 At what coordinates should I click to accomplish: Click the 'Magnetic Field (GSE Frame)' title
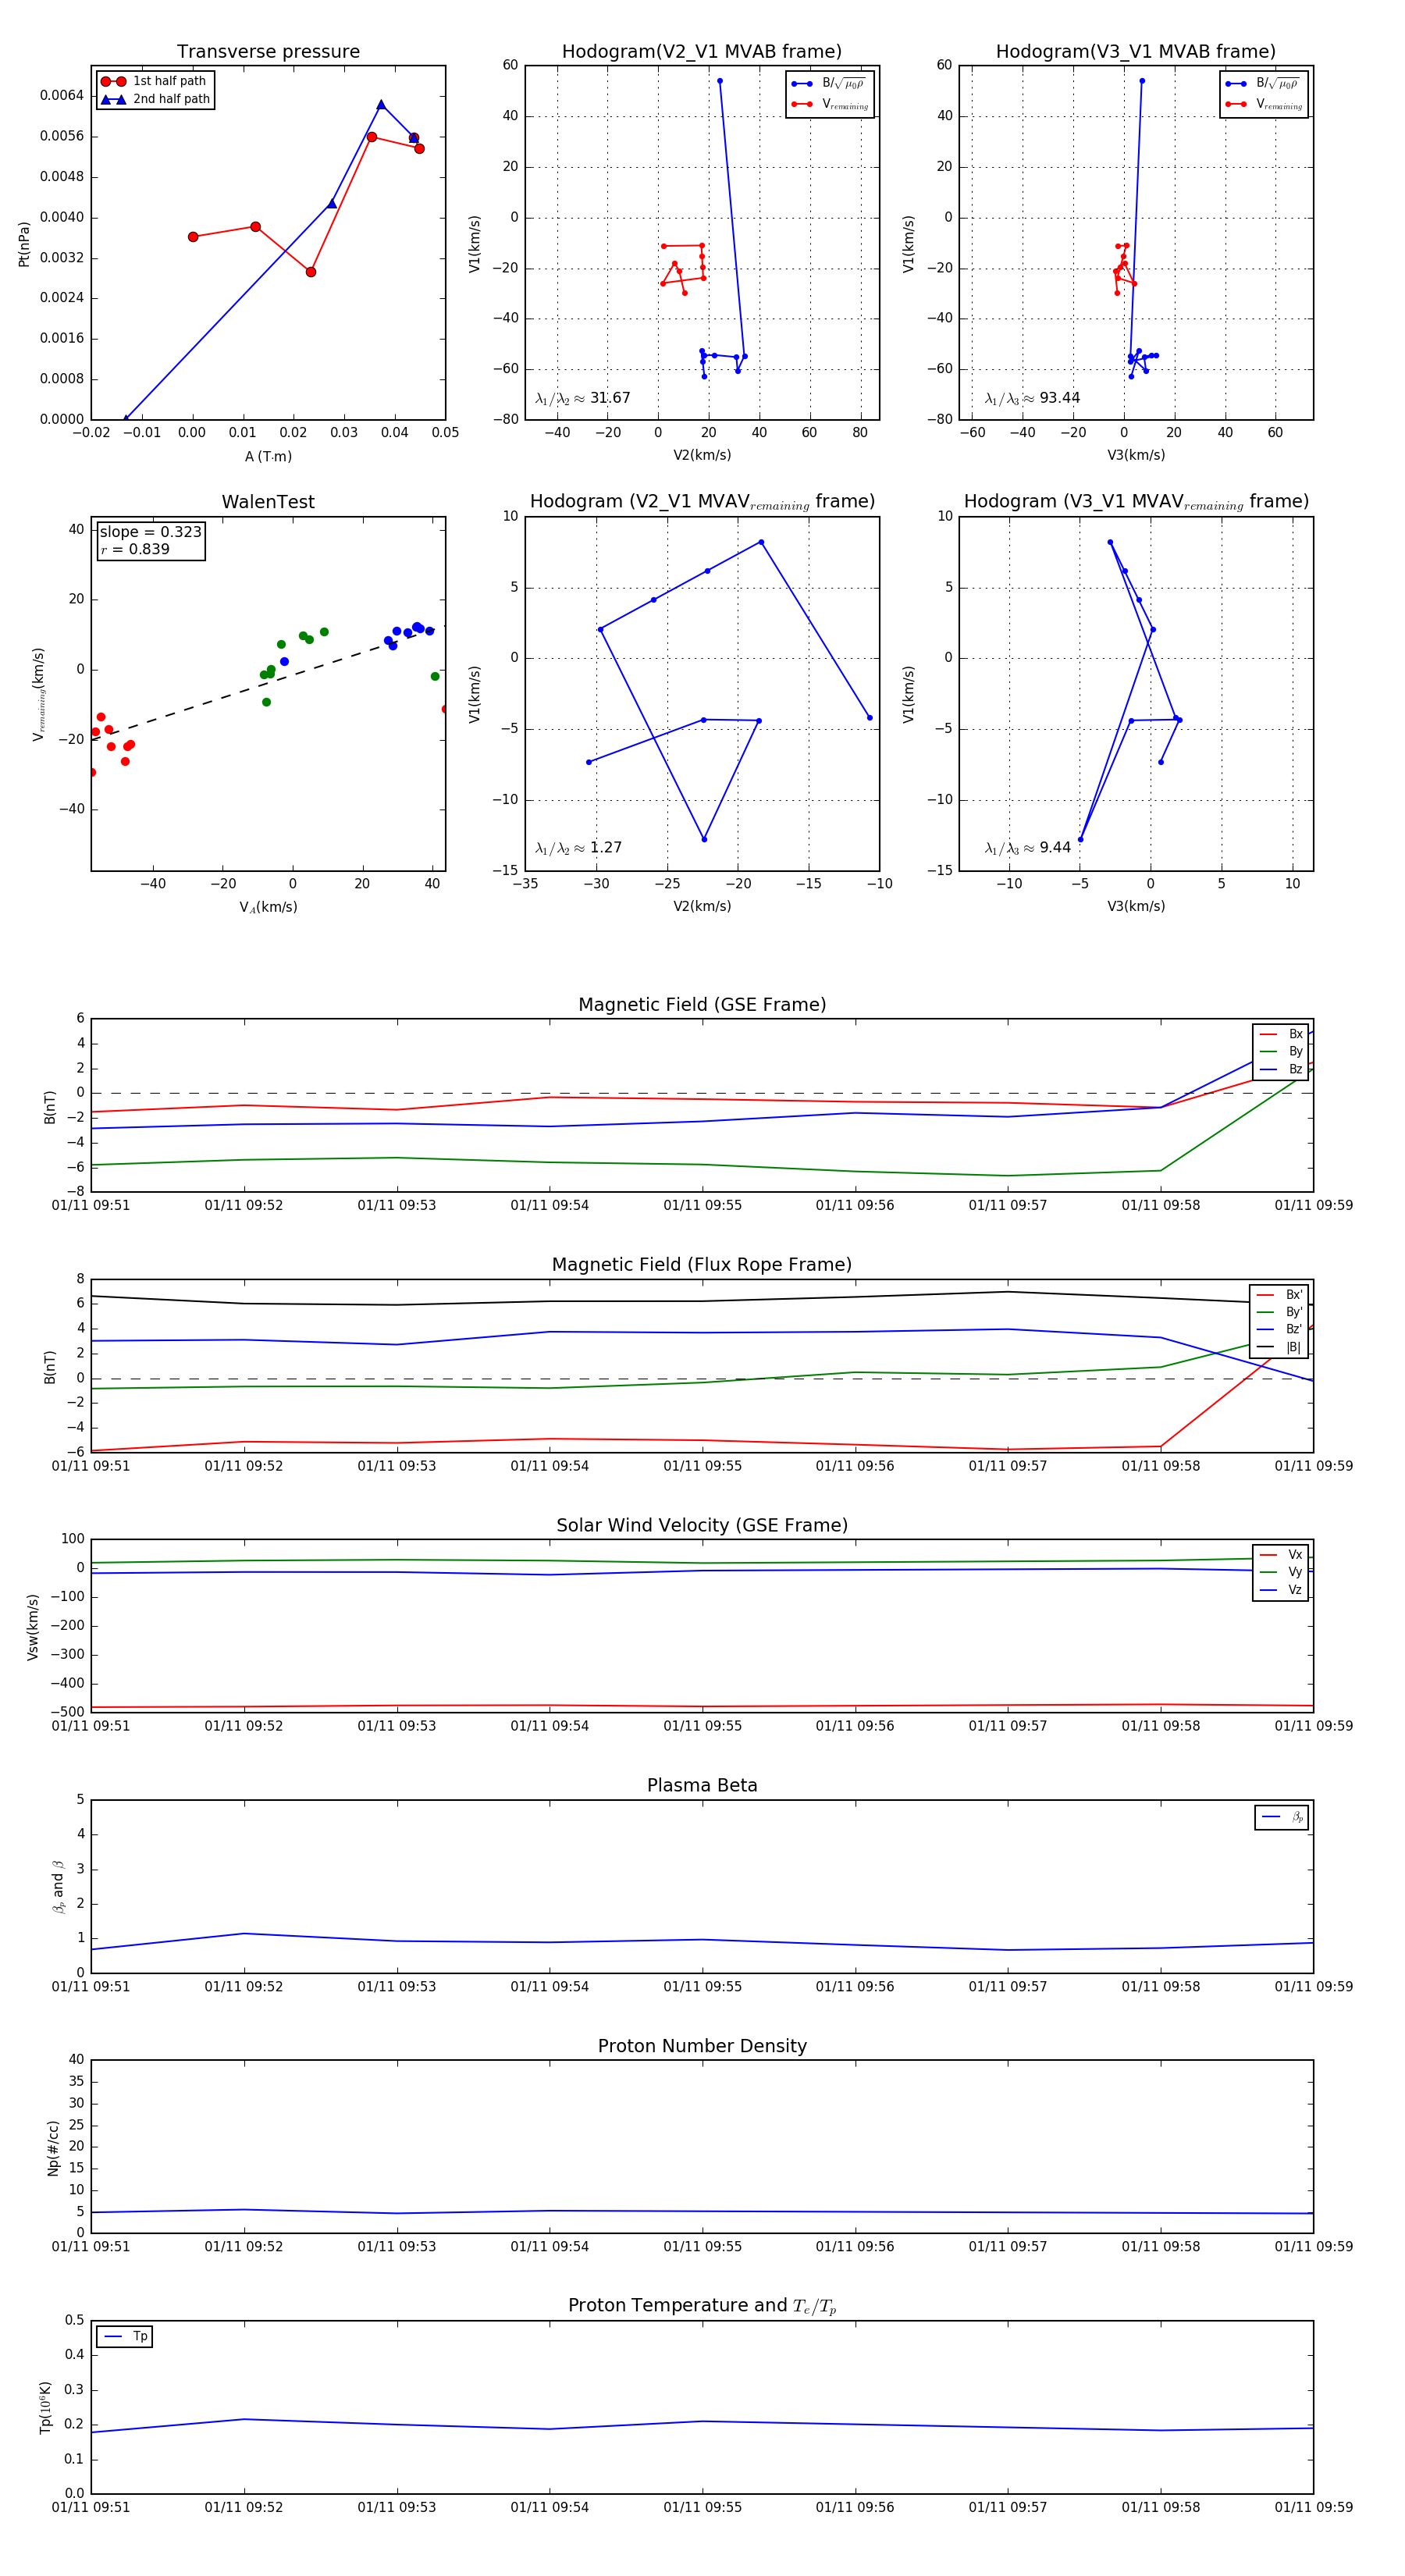pos(702,1005)
